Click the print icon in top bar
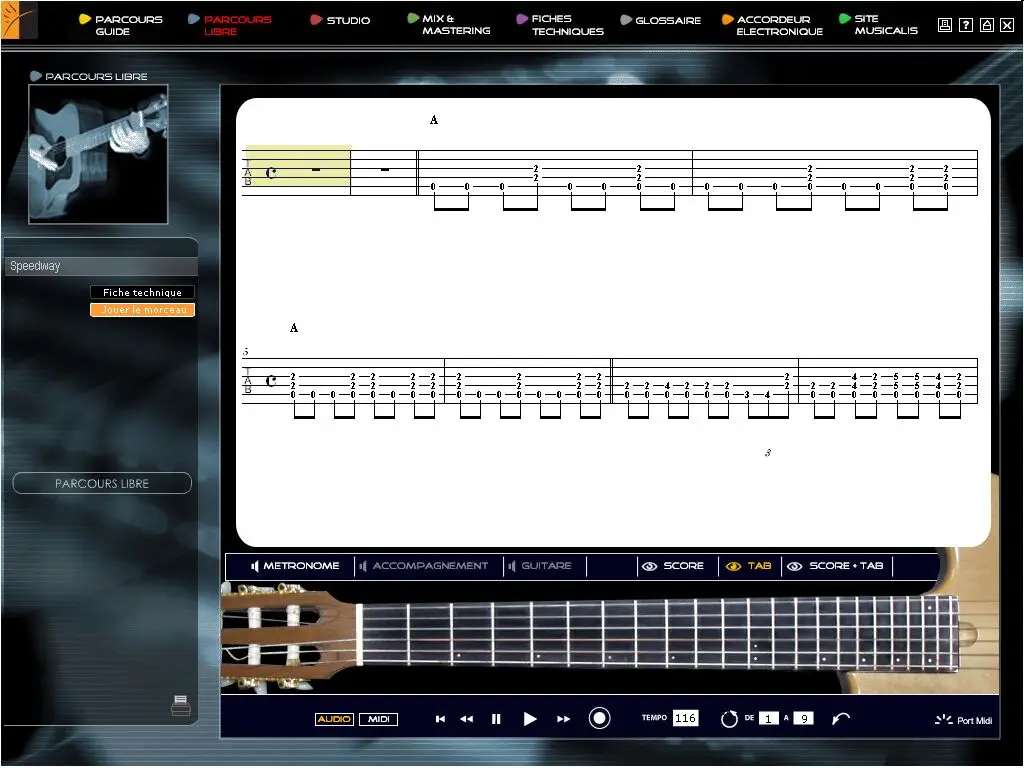This screenshot has height=768, width=1024. click(x=944, y=25)
